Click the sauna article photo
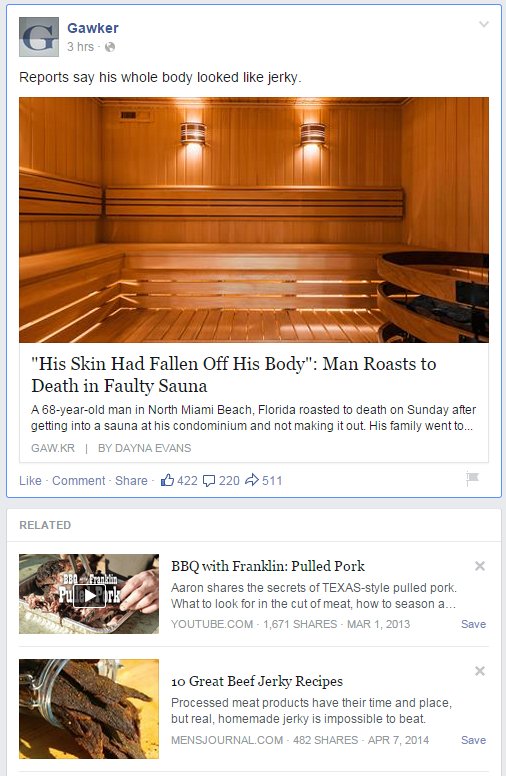This screenshot has width=506, height=776. click(x=254, y=220)
